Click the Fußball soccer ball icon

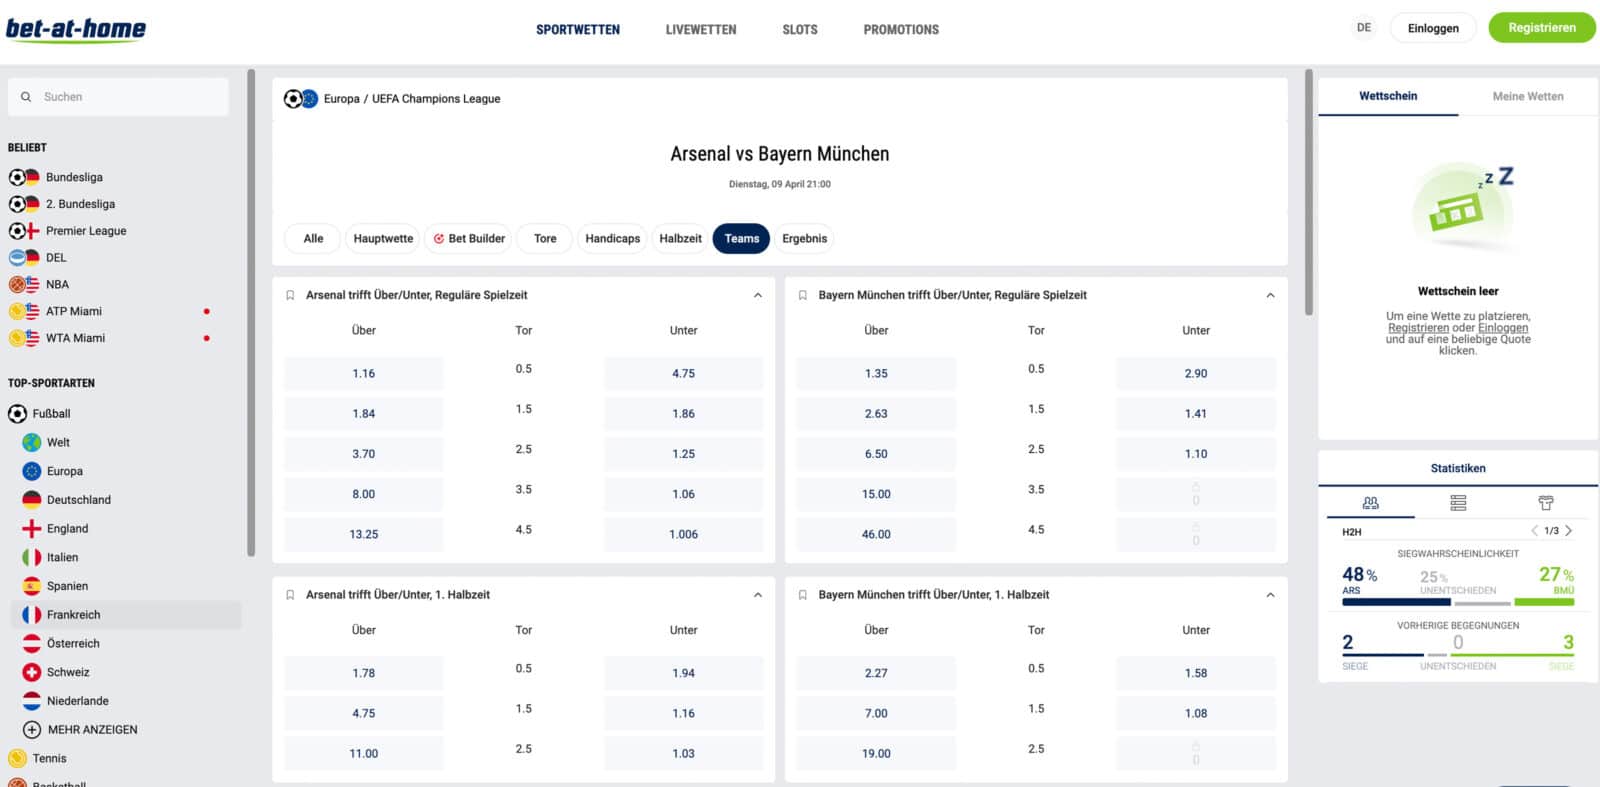tap(17, 413)
